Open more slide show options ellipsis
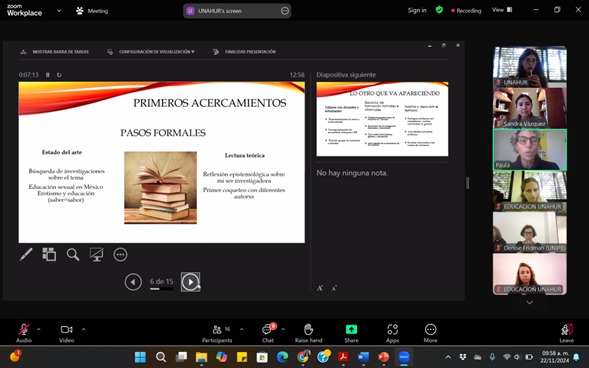 pos(120,255)
